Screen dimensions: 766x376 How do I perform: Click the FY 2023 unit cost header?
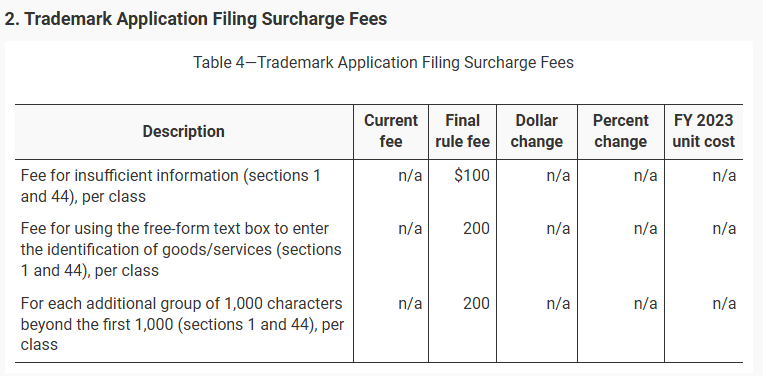703,131
